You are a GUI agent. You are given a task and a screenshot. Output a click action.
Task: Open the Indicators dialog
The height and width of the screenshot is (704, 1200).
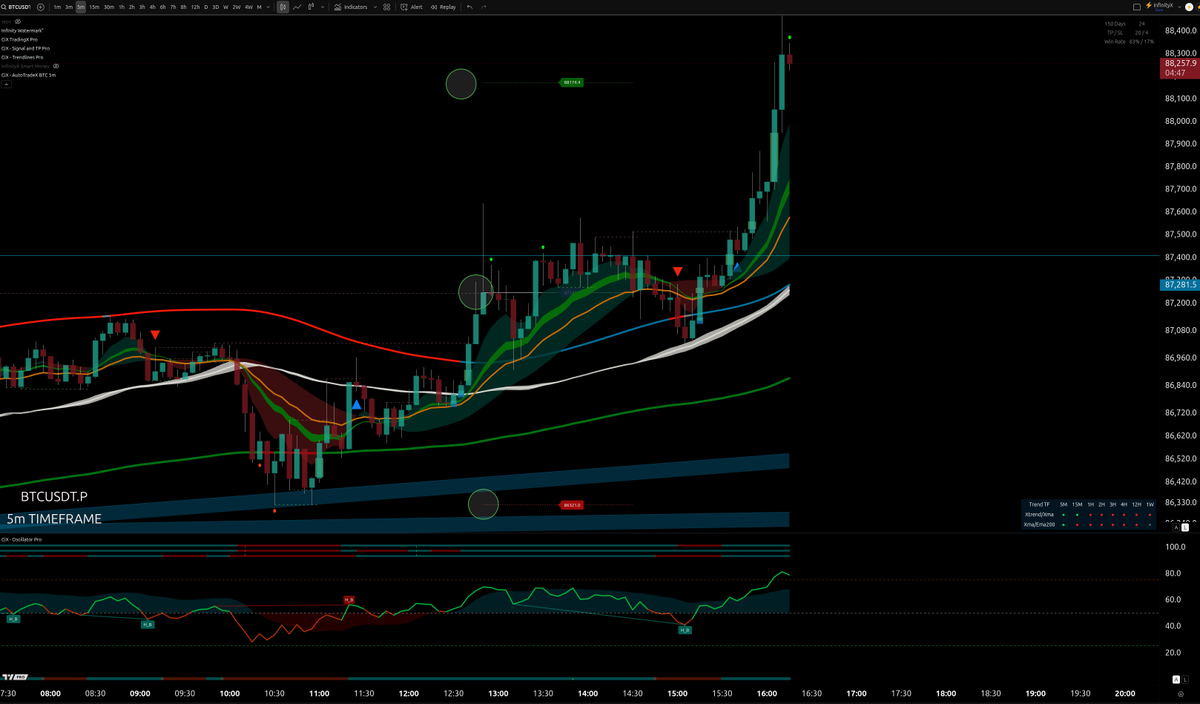tap(351, 7)
